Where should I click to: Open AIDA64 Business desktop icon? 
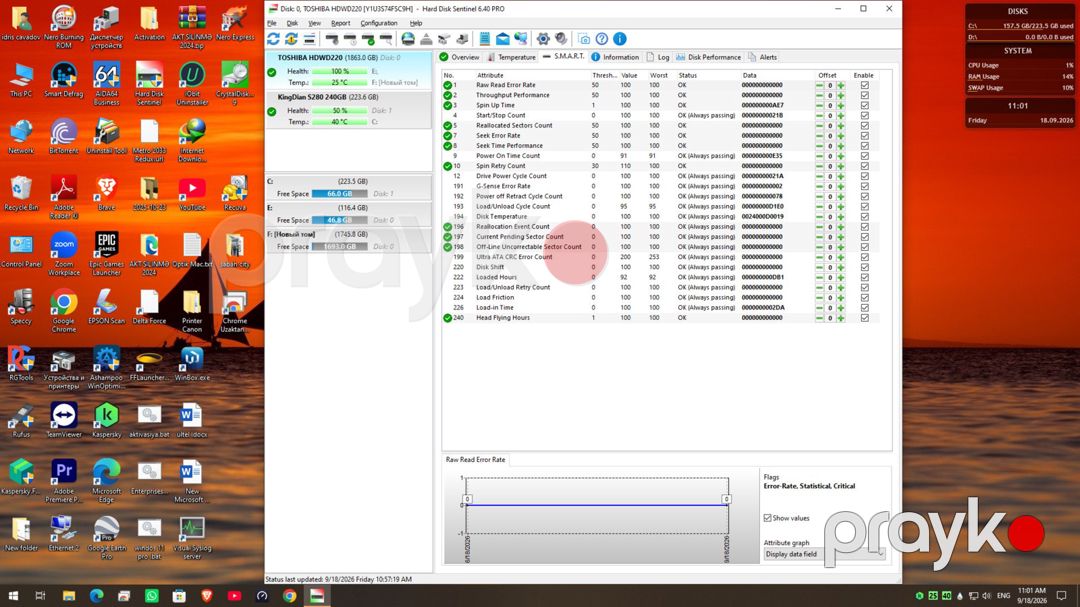106,84
